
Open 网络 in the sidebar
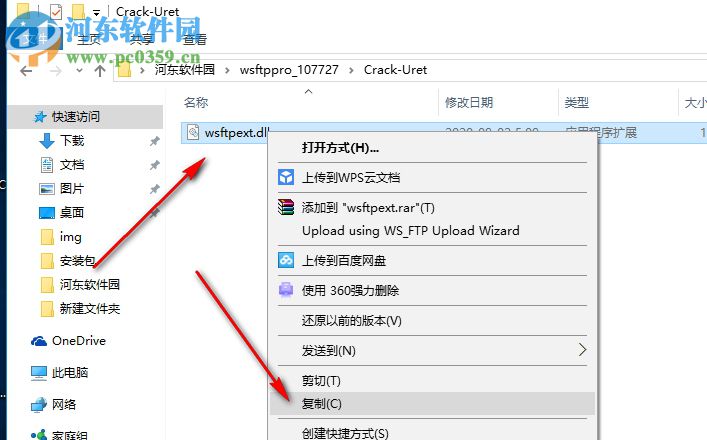64,404
